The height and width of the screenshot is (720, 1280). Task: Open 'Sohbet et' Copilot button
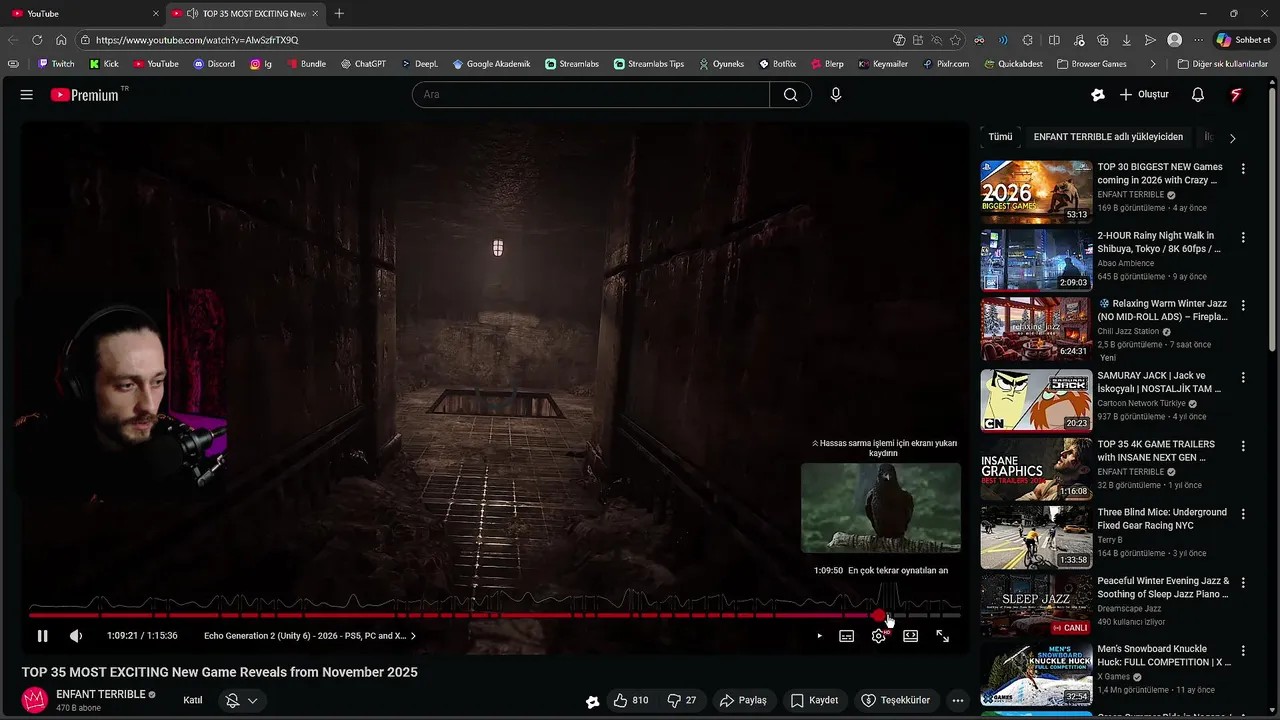pos(1243,40)
